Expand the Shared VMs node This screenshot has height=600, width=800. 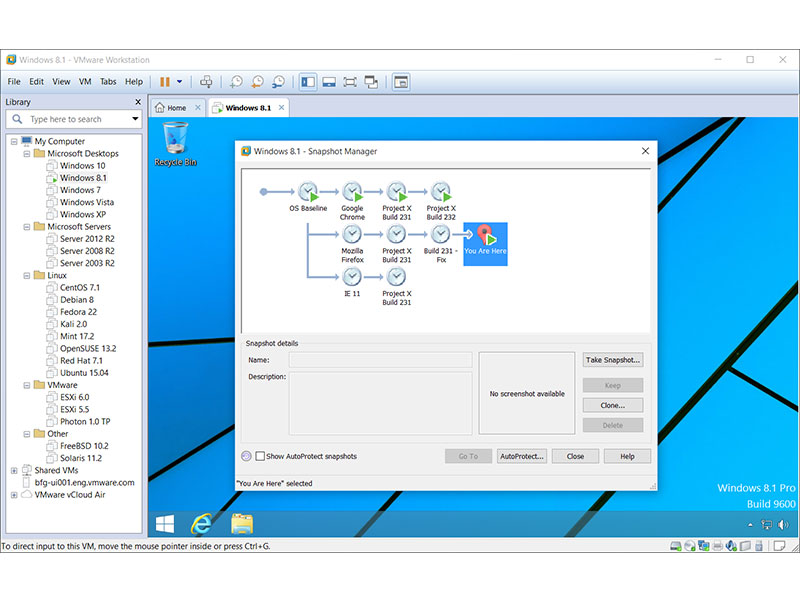[14, 471]
